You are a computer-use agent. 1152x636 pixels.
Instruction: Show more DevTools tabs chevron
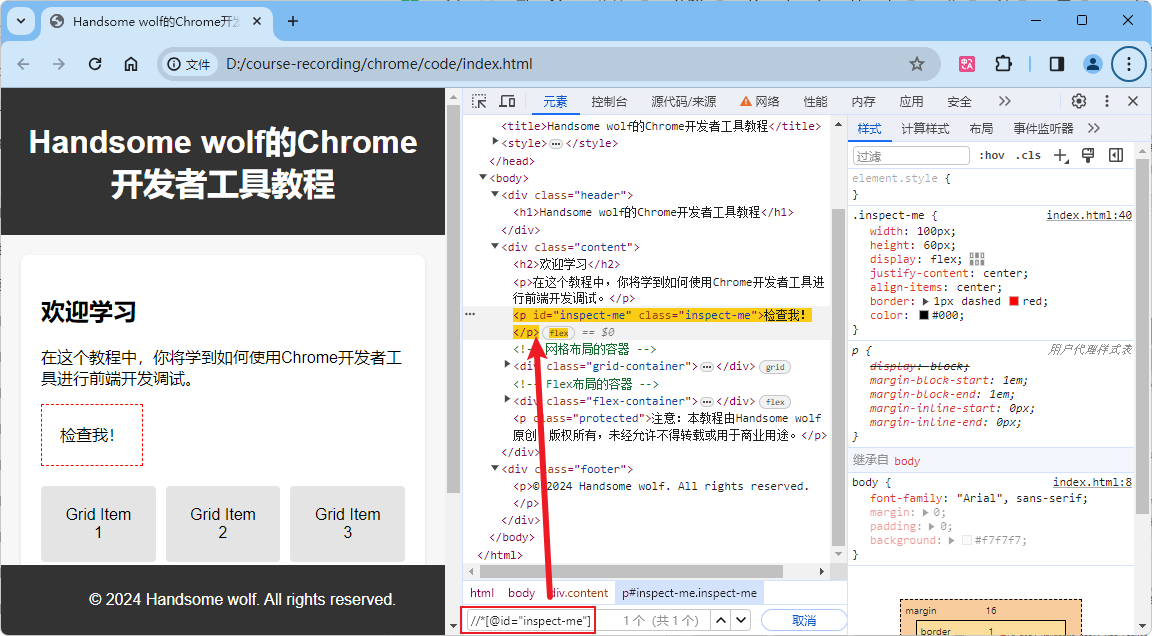[1005, 101]
